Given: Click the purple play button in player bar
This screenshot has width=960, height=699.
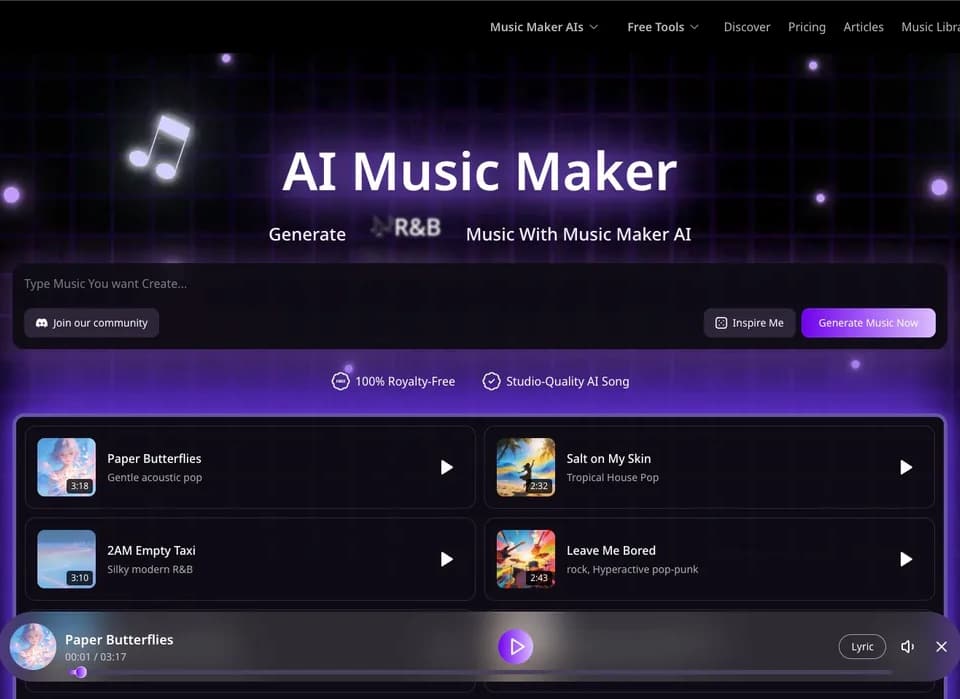Looking at the screenshot, I should 516,646.
